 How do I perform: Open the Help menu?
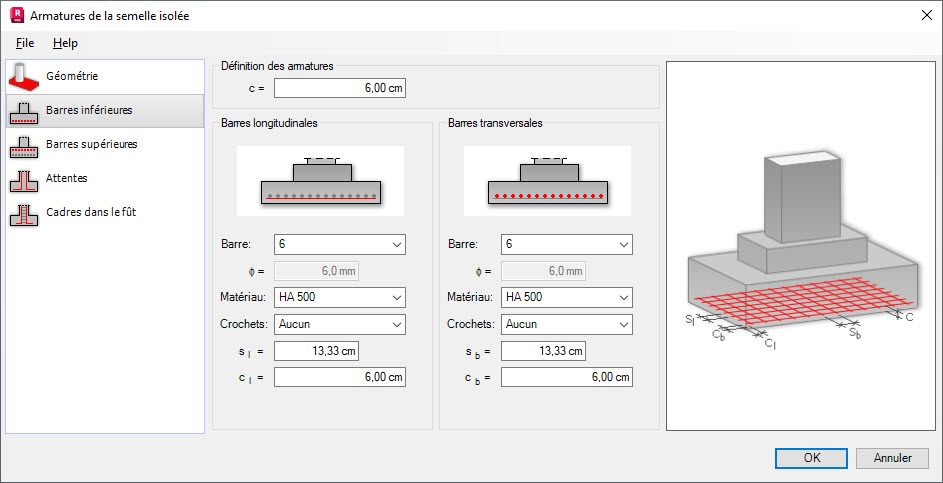(x=65, y=43)
